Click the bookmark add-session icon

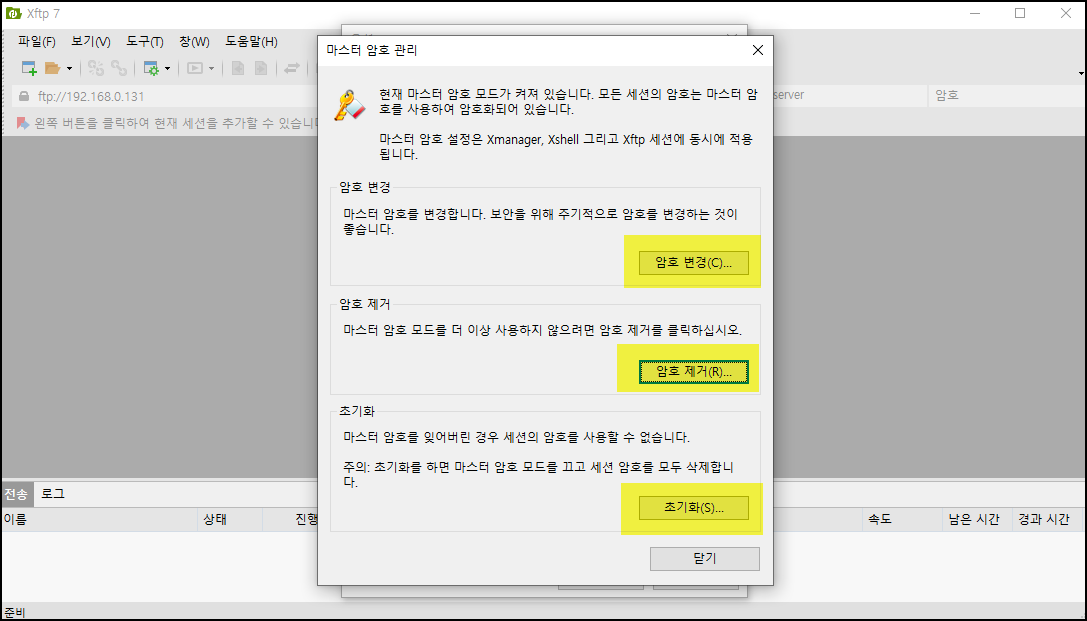(23, 123)
